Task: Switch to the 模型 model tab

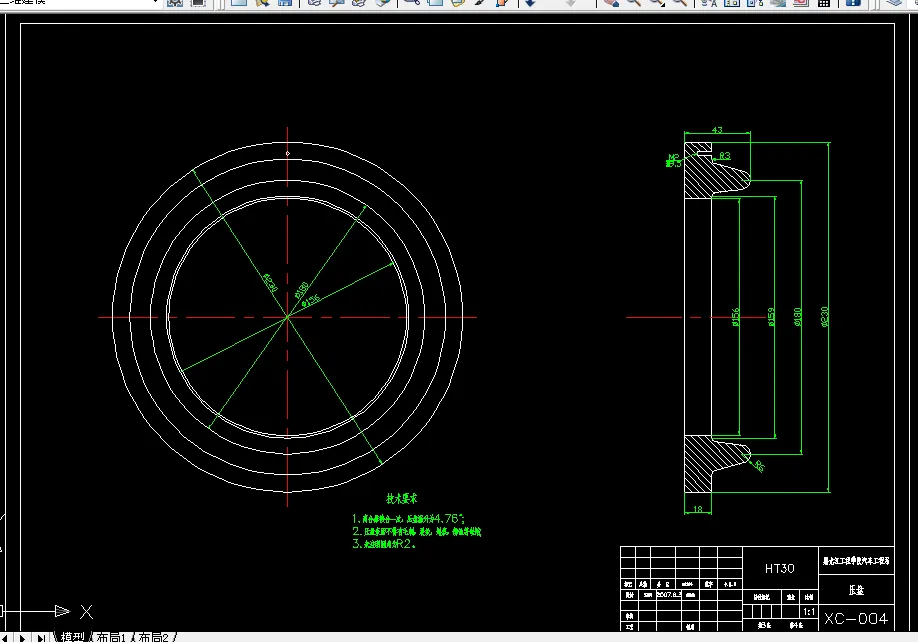Action: (73, 637)
